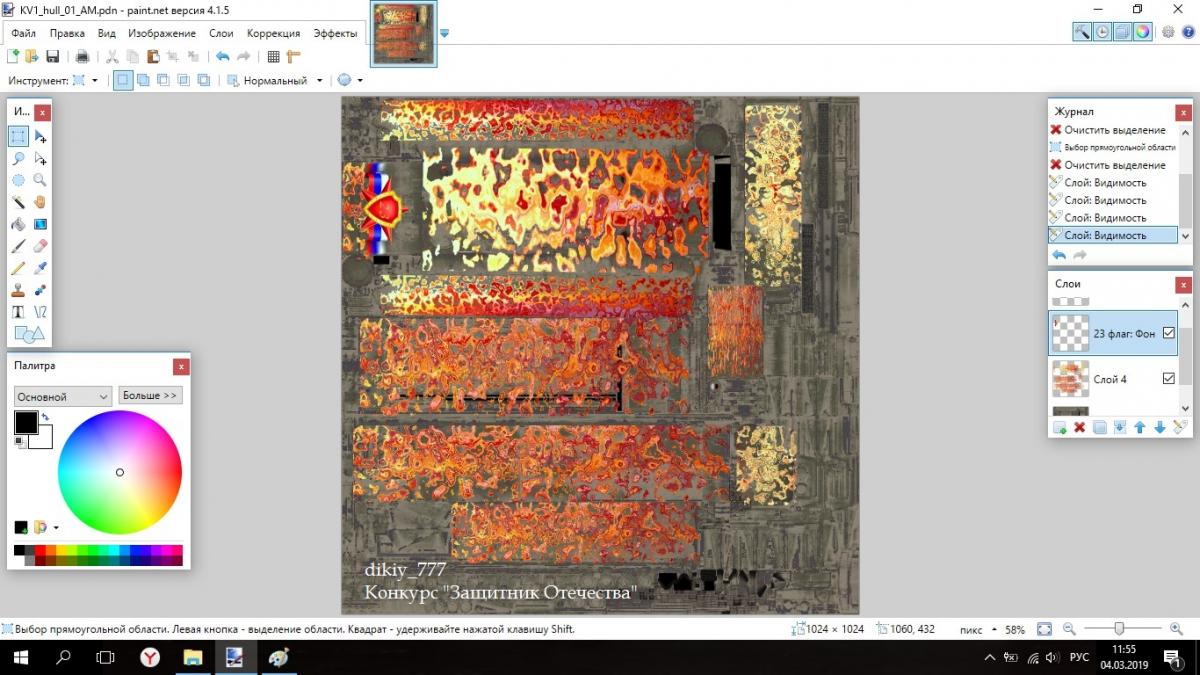Image resolution: width=1200 pixels, height=675 pixels.
Task: Open the antialiasing sphere dropdown arrow
Action: (359, 80)
